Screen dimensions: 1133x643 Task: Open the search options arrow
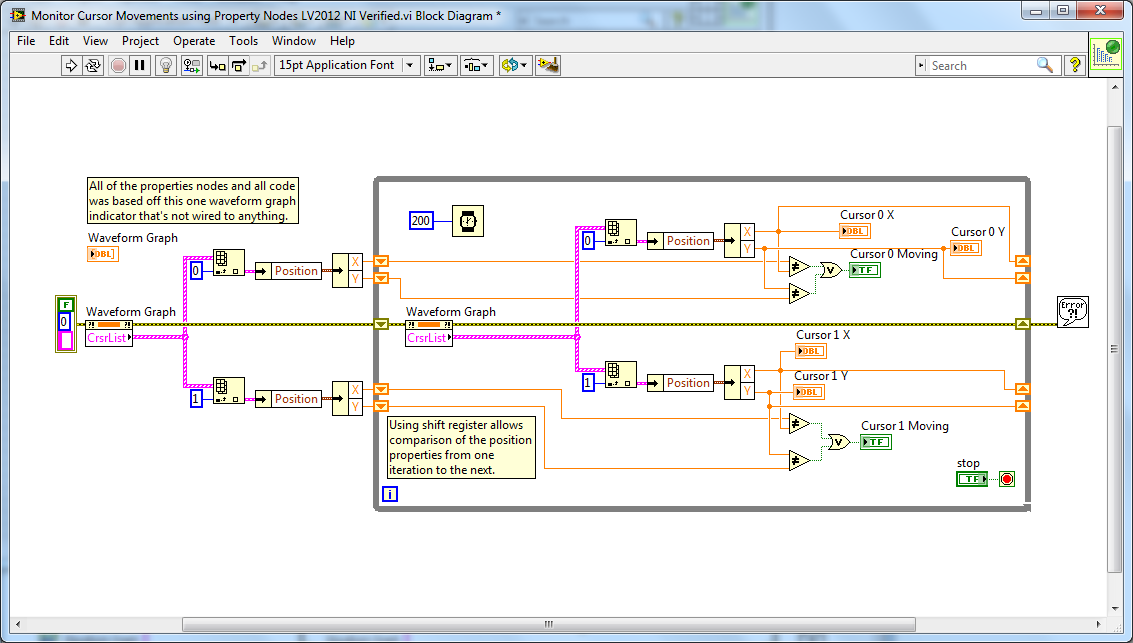click(921, 66)
